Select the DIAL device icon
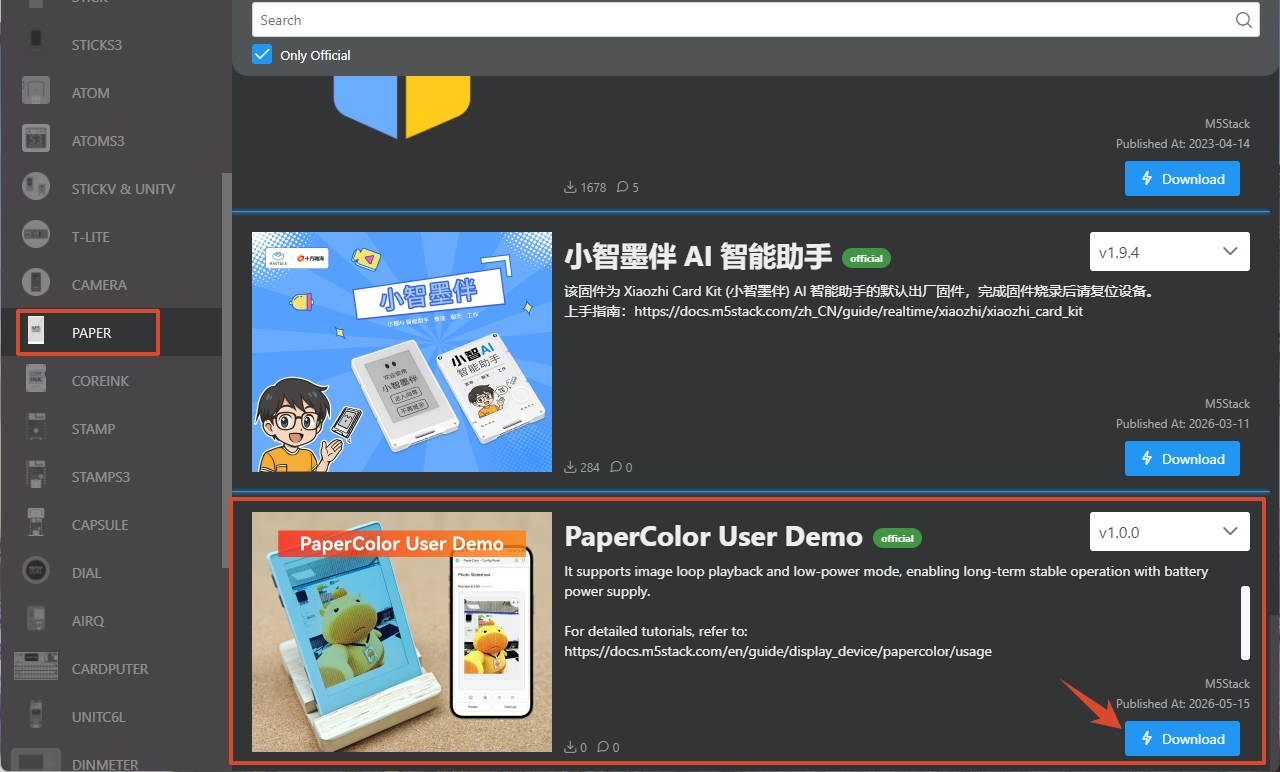This screenshot has height=772, width=1280. (x=36, y=572)
